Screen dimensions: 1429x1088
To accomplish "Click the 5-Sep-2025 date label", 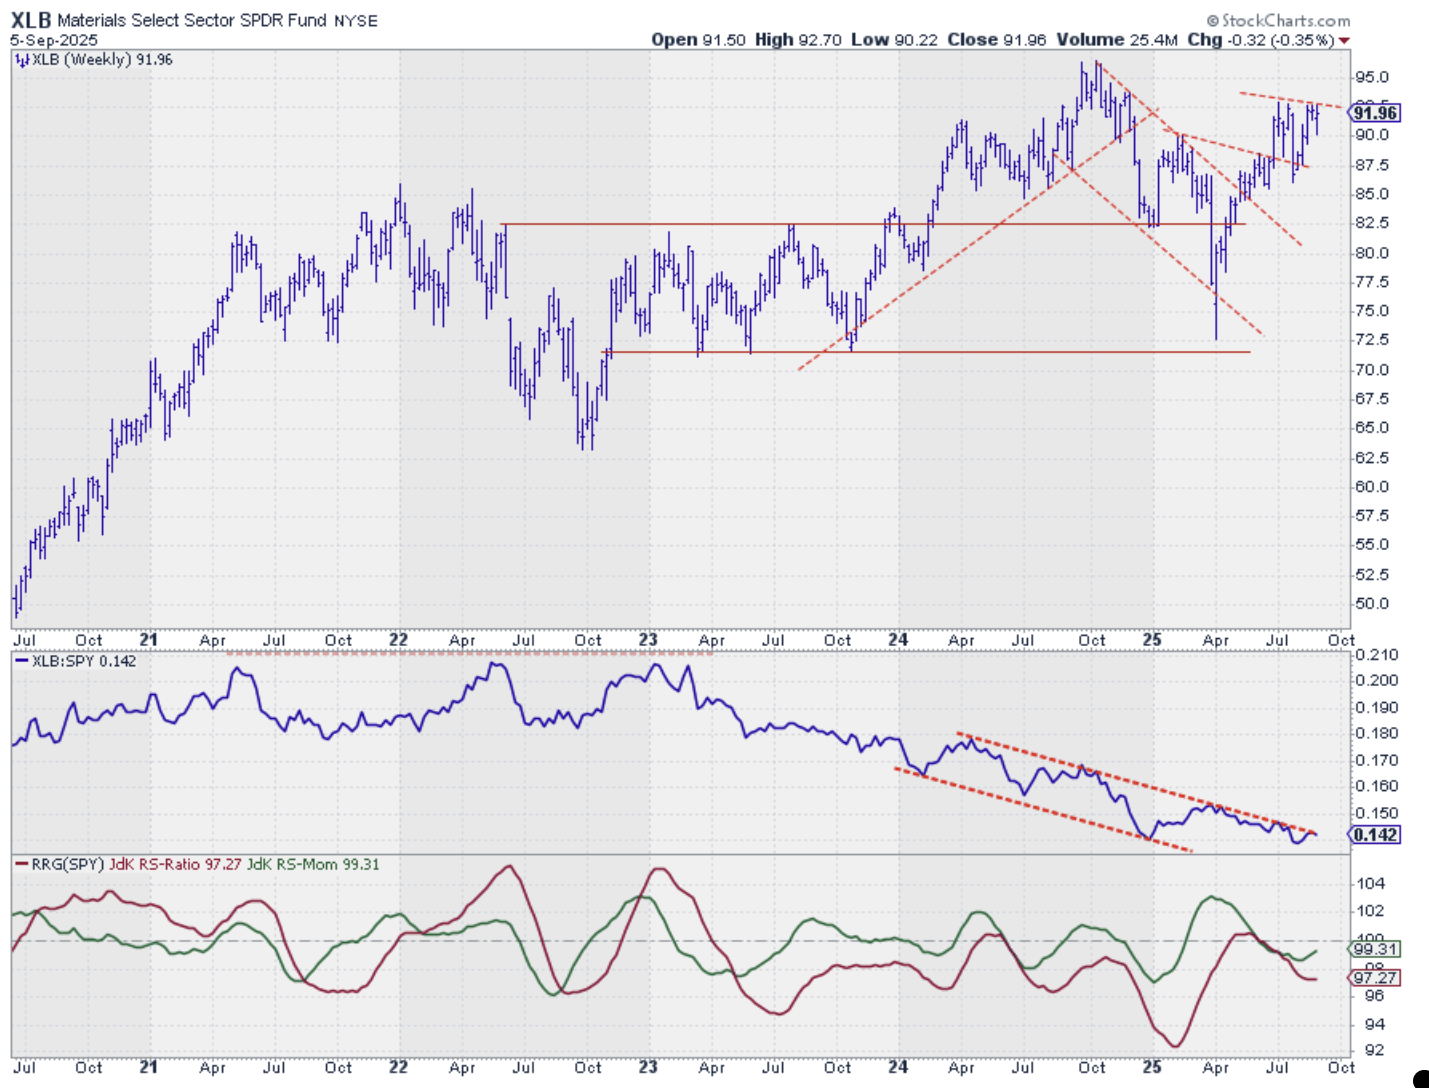I will [54, 40].
